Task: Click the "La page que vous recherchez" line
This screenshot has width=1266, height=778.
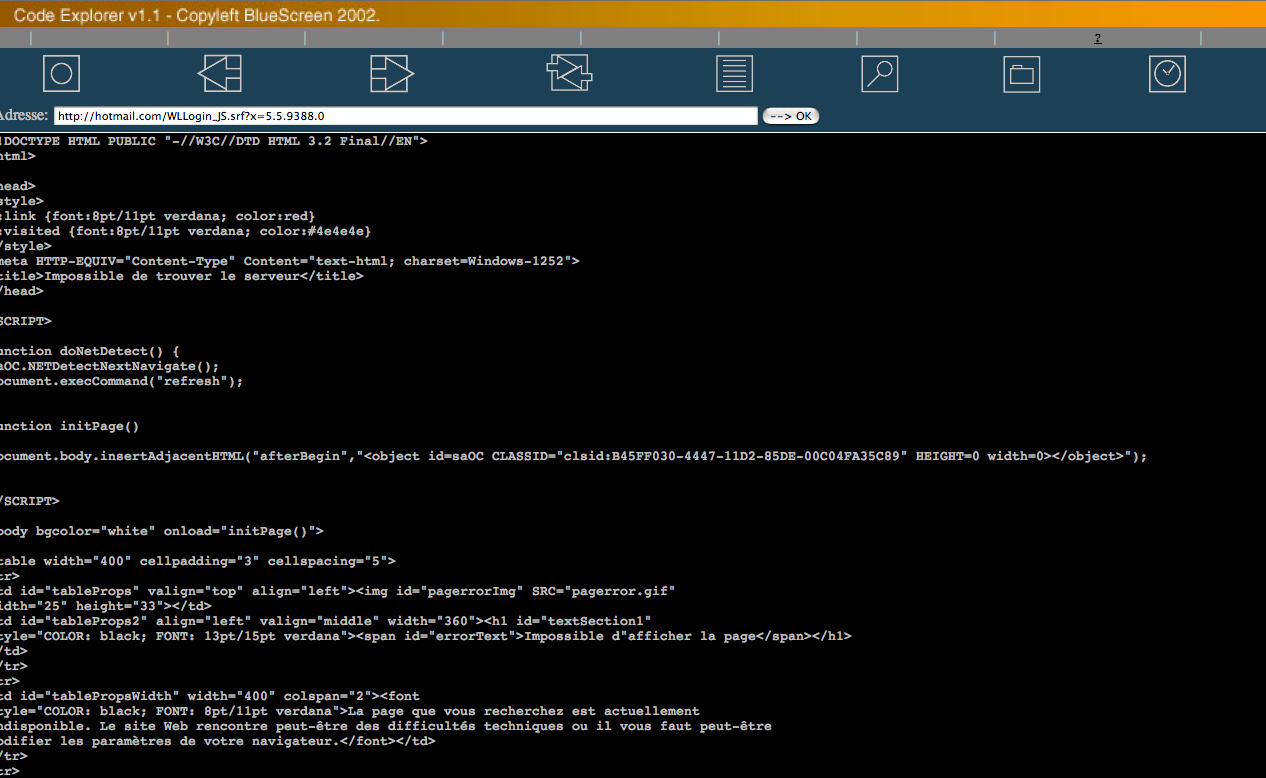Action: click(x=350, y=711)
